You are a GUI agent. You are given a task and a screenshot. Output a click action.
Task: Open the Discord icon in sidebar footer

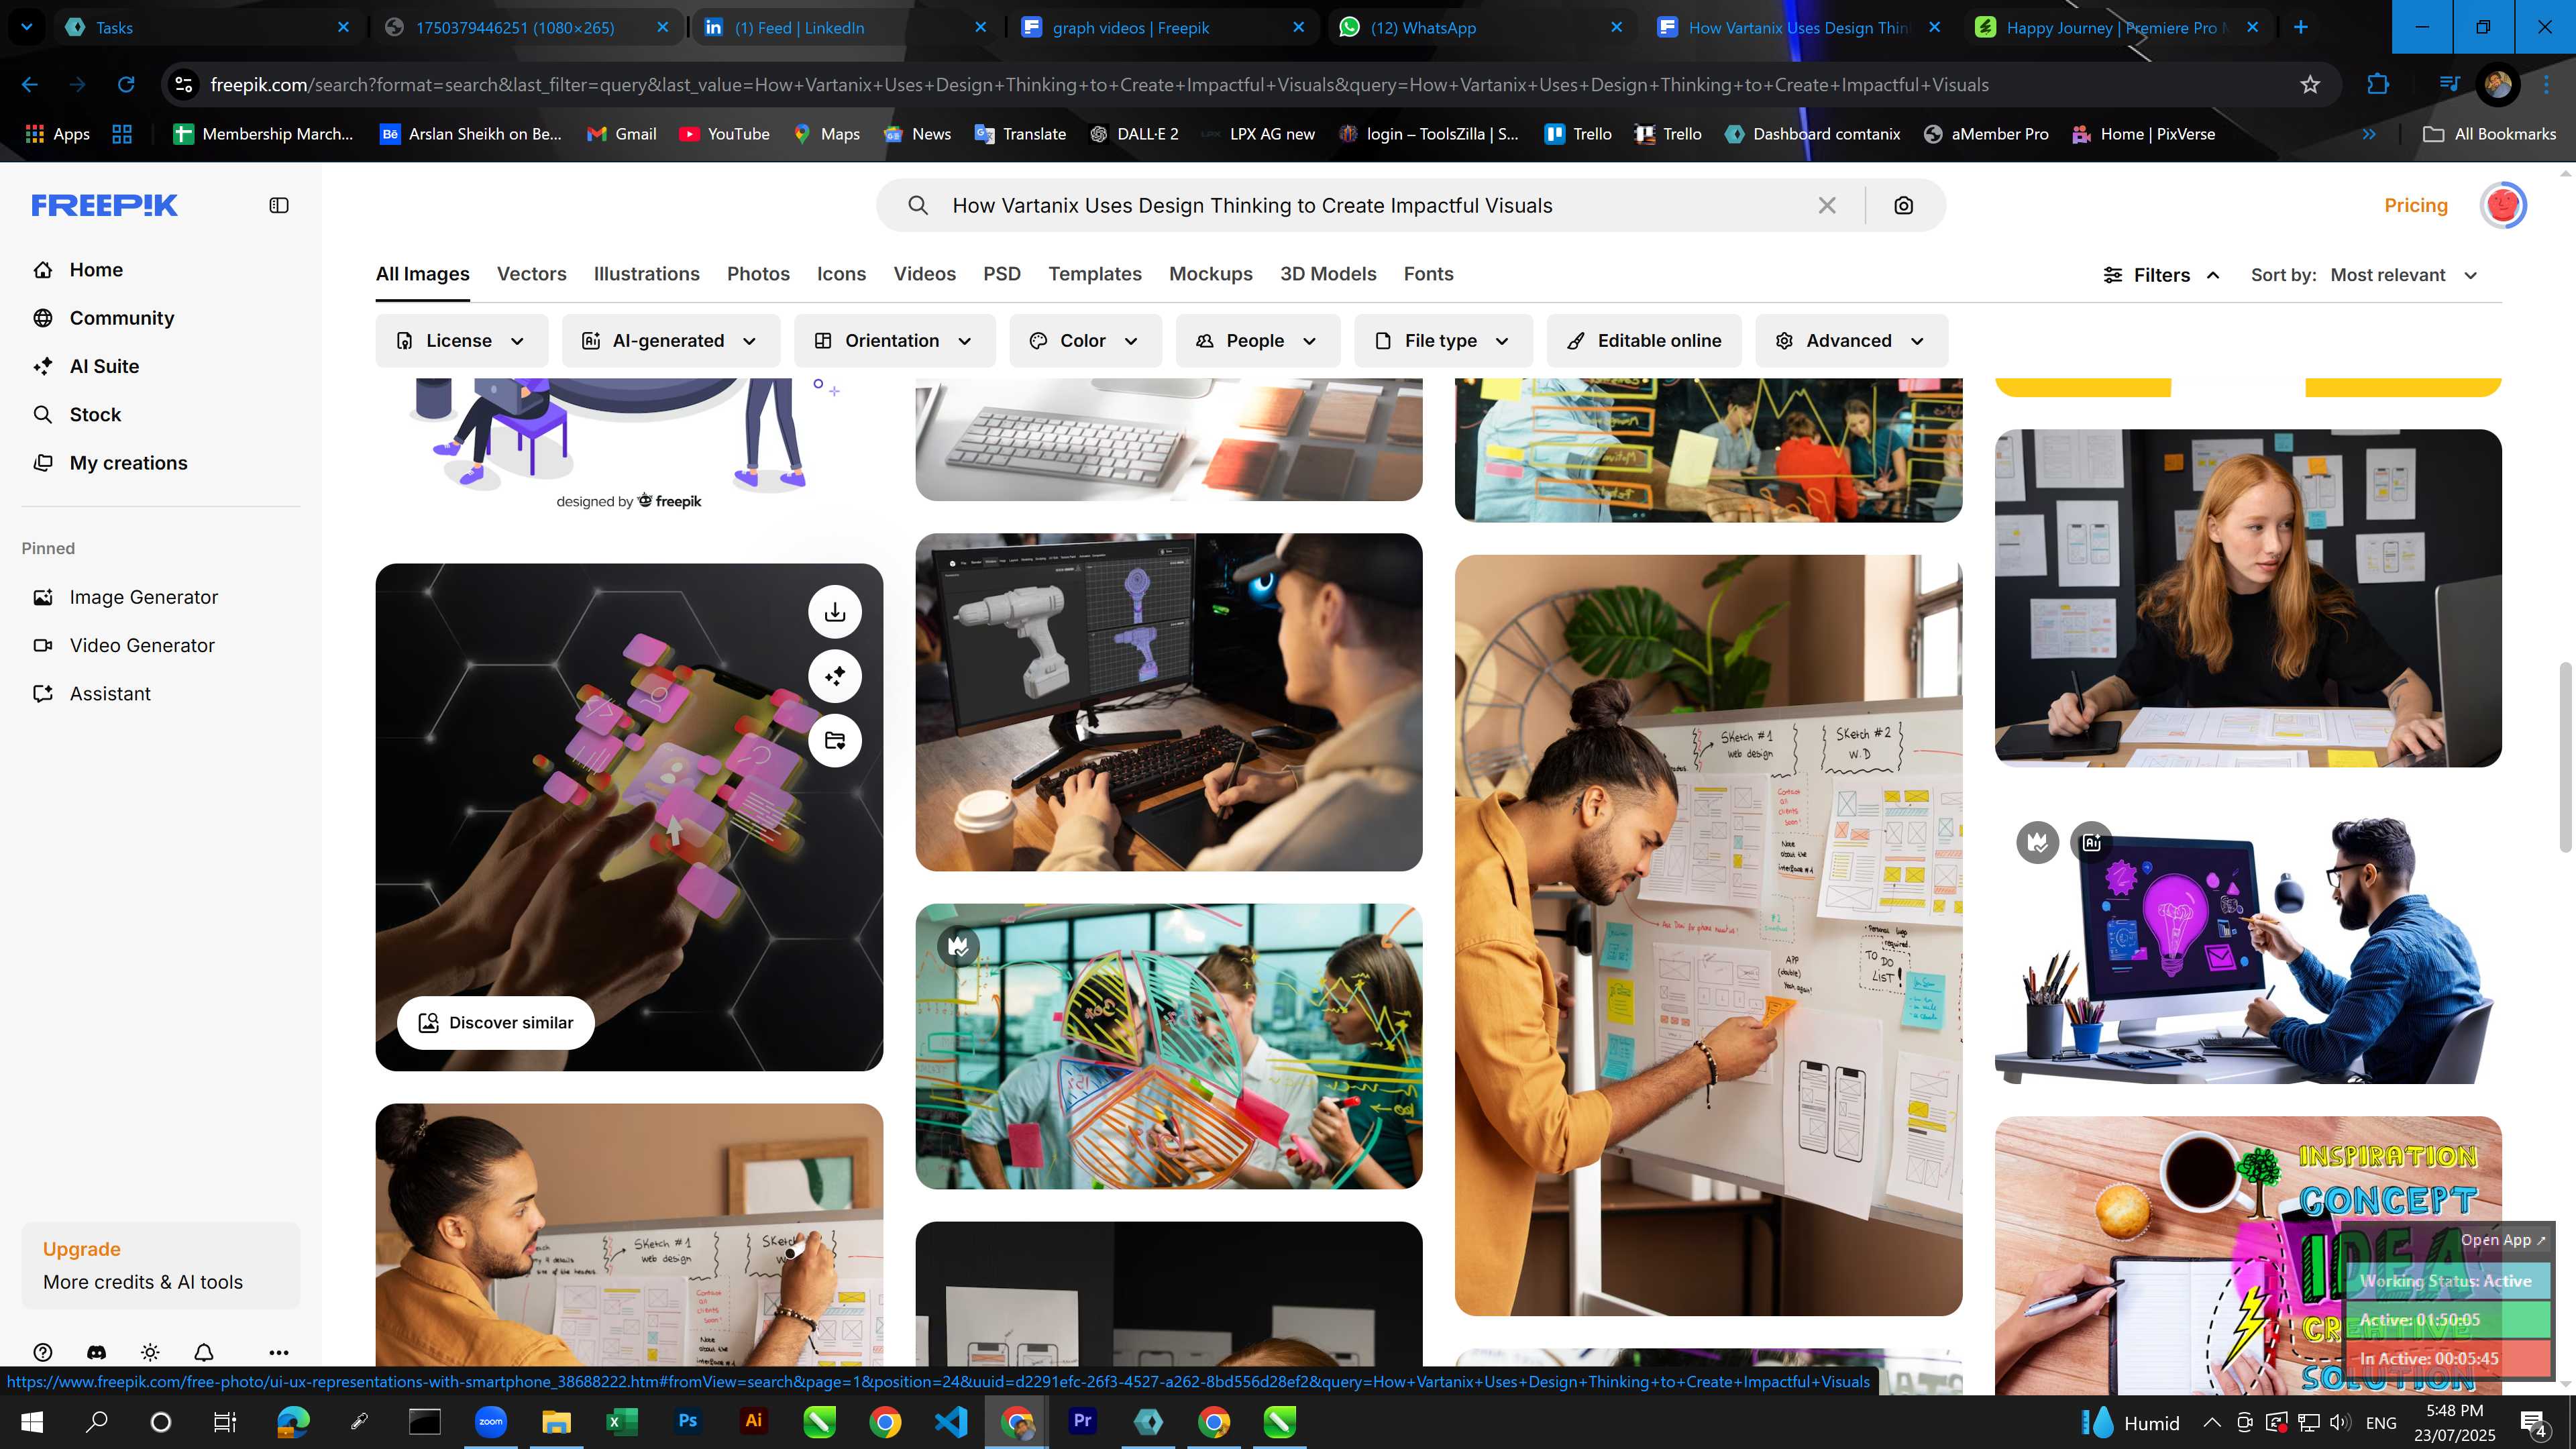[96, 1352]
